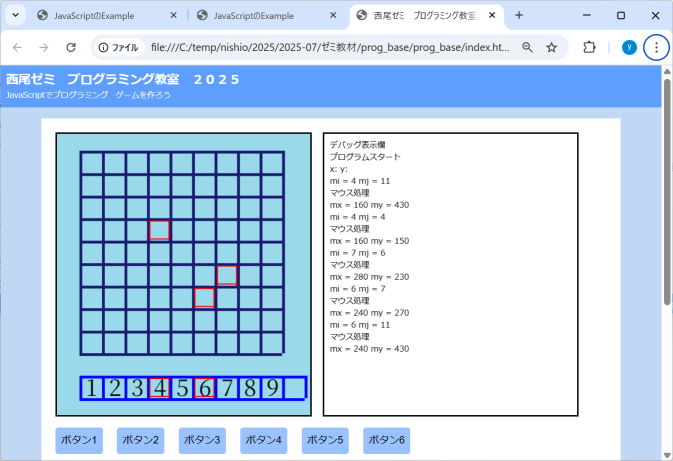Click the 'mx = 160 my = 150' log line
The image size is (673, 461).
tap(370, 241)
